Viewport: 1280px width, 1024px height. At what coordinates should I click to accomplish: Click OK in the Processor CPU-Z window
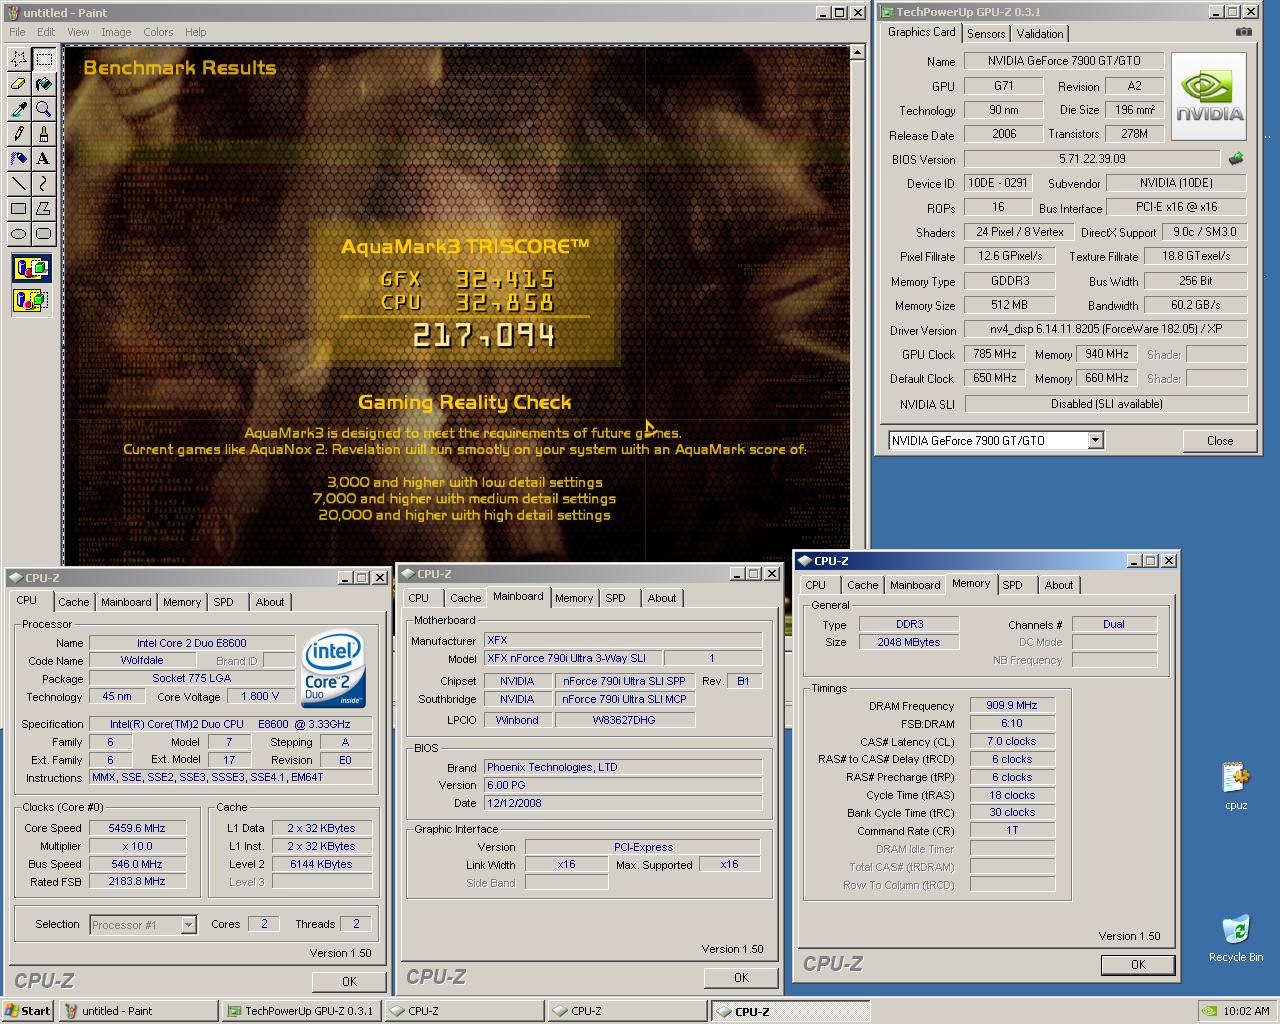pyautogui.click(x=349, y=981)
